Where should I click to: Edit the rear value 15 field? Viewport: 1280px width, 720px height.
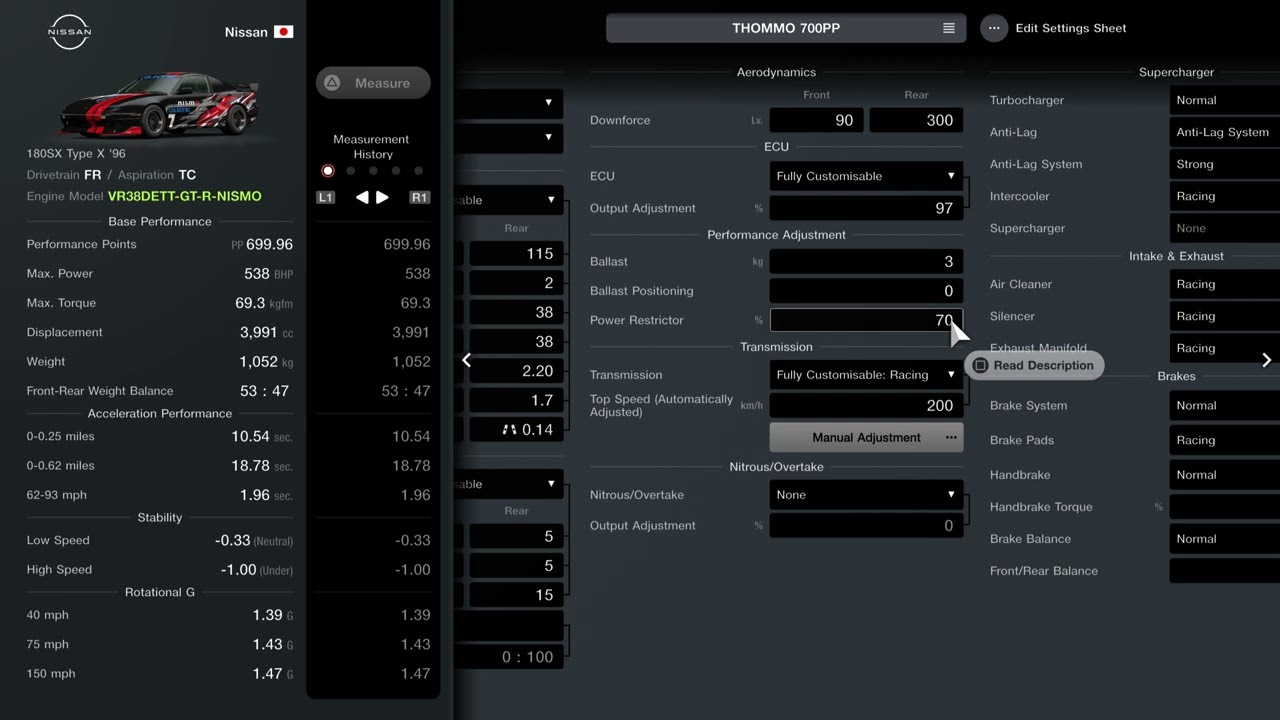click(x=516, y=595)
